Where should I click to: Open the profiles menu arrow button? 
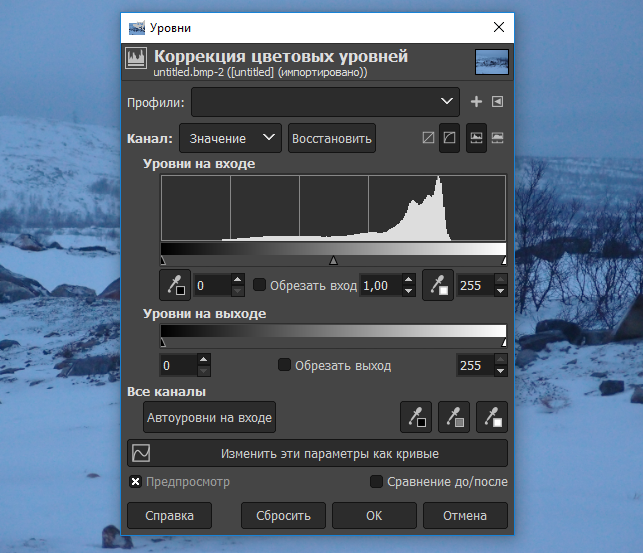497,102
